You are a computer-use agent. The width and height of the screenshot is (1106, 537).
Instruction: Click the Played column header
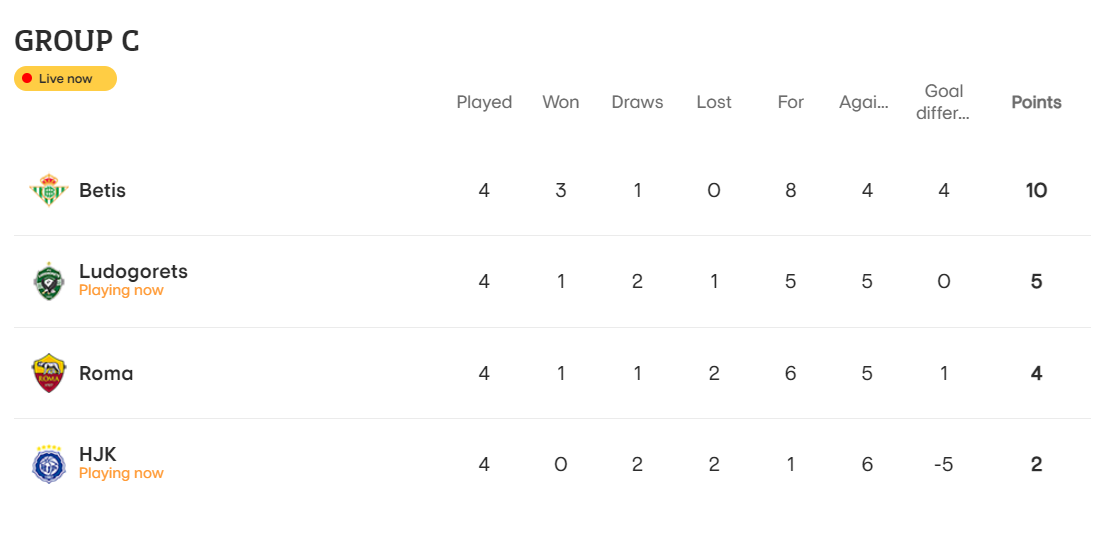coord(484,102)
